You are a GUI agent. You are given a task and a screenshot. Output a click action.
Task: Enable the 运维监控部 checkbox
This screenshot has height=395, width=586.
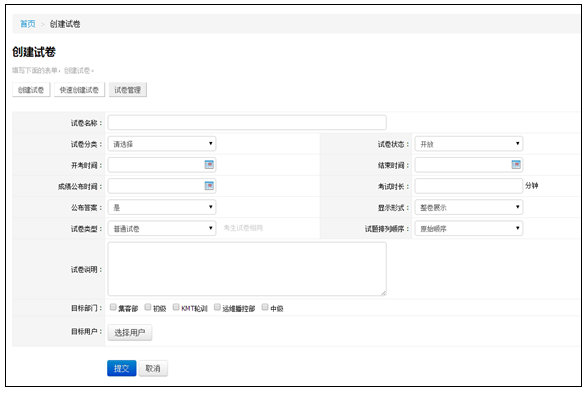click(217, 307)
